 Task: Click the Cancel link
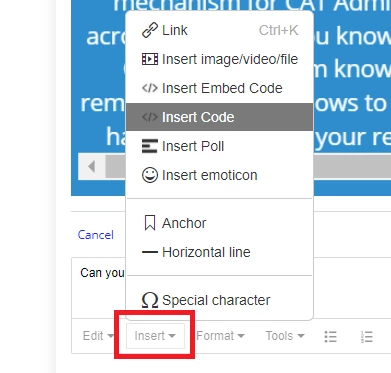96,235
